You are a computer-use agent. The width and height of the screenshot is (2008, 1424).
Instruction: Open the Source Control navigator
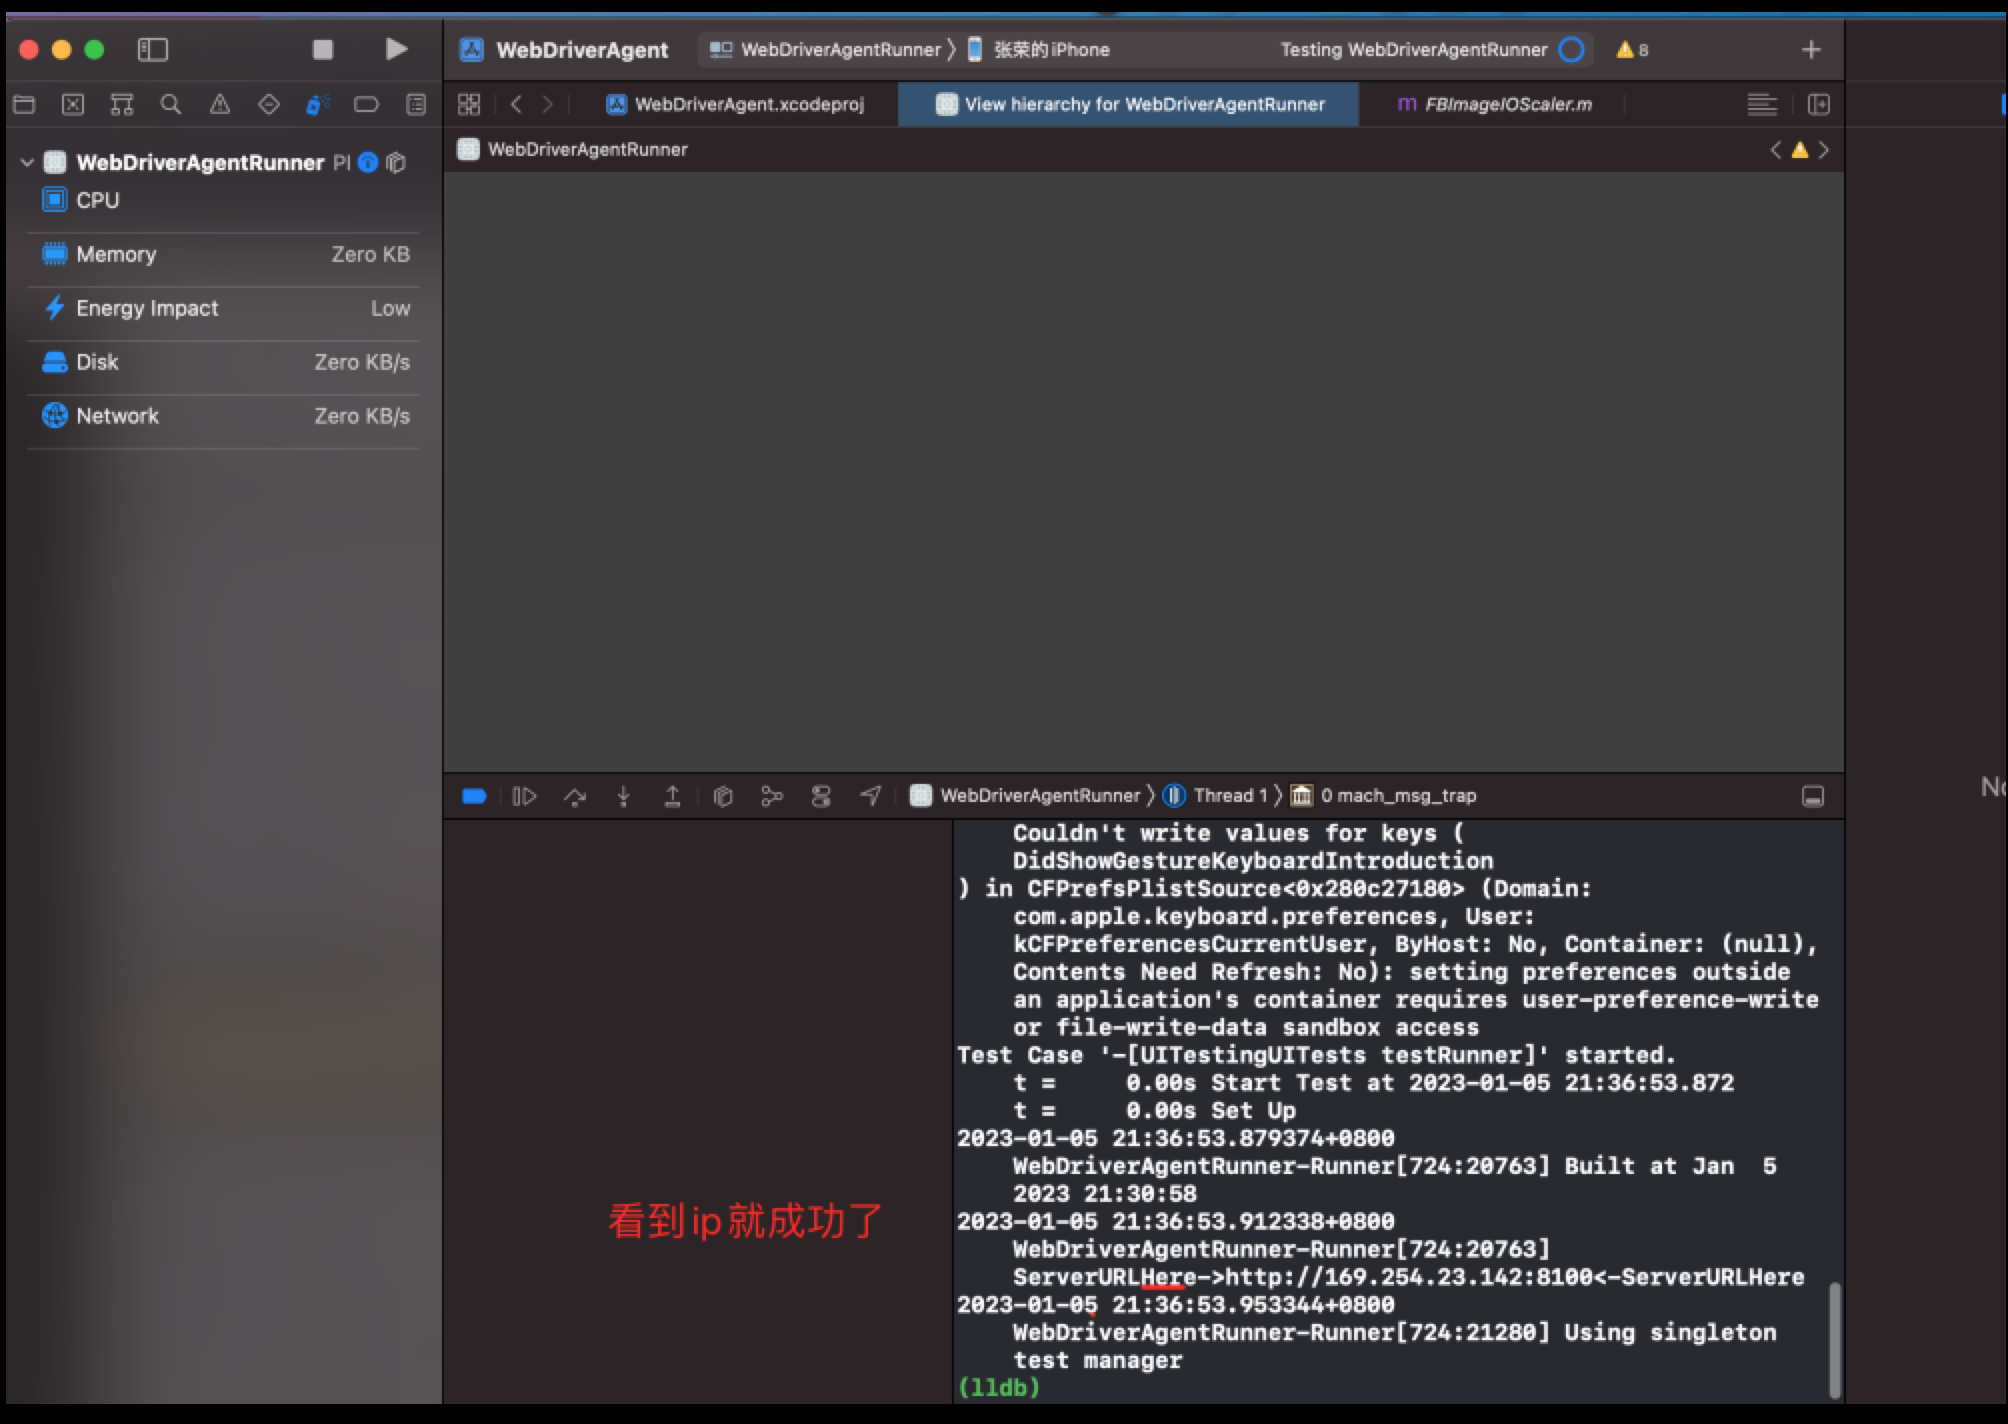(x=73, y=104)
